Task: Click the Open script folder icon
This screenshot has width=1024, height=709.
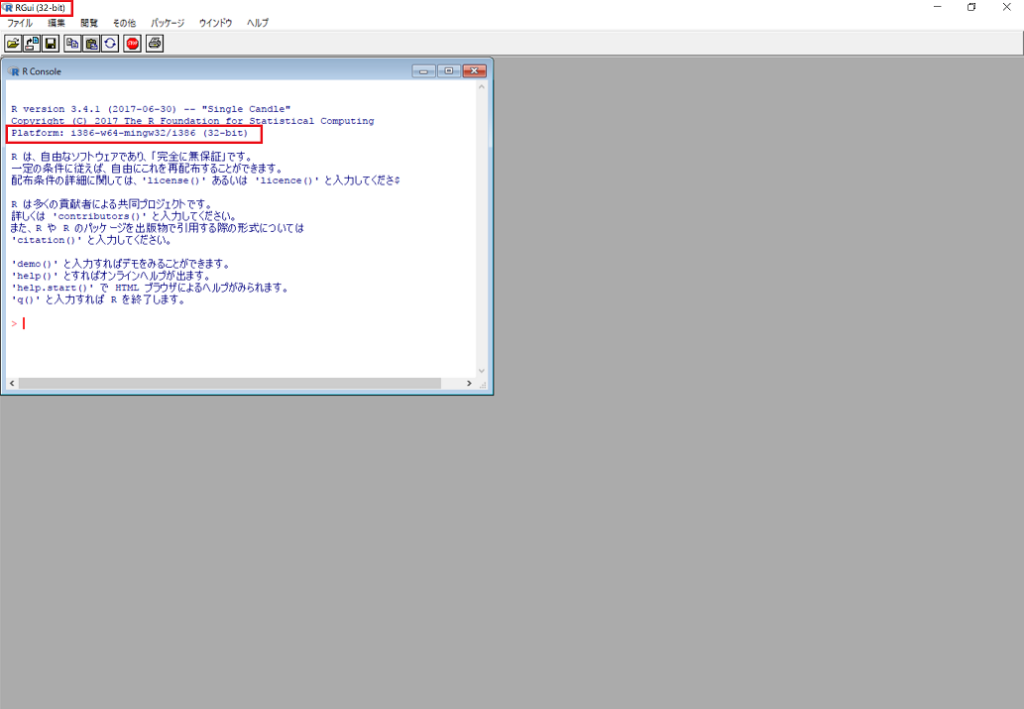Action: [13, 43]
